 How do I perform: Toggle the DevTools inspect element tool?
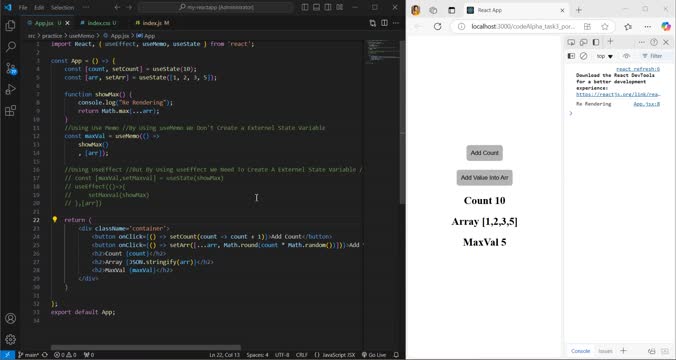pyautogui.click(x=571, y=42)
